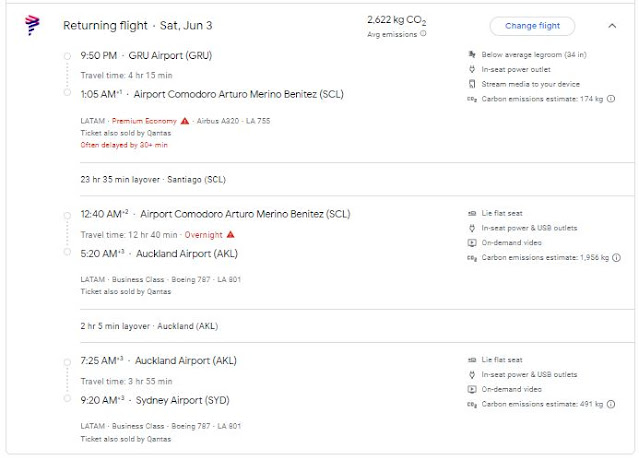Click the 23 hr 35 min Santiago layover row
Viewport: 639px width, 460px height.
pyautogui.click(x=151, y=179)
